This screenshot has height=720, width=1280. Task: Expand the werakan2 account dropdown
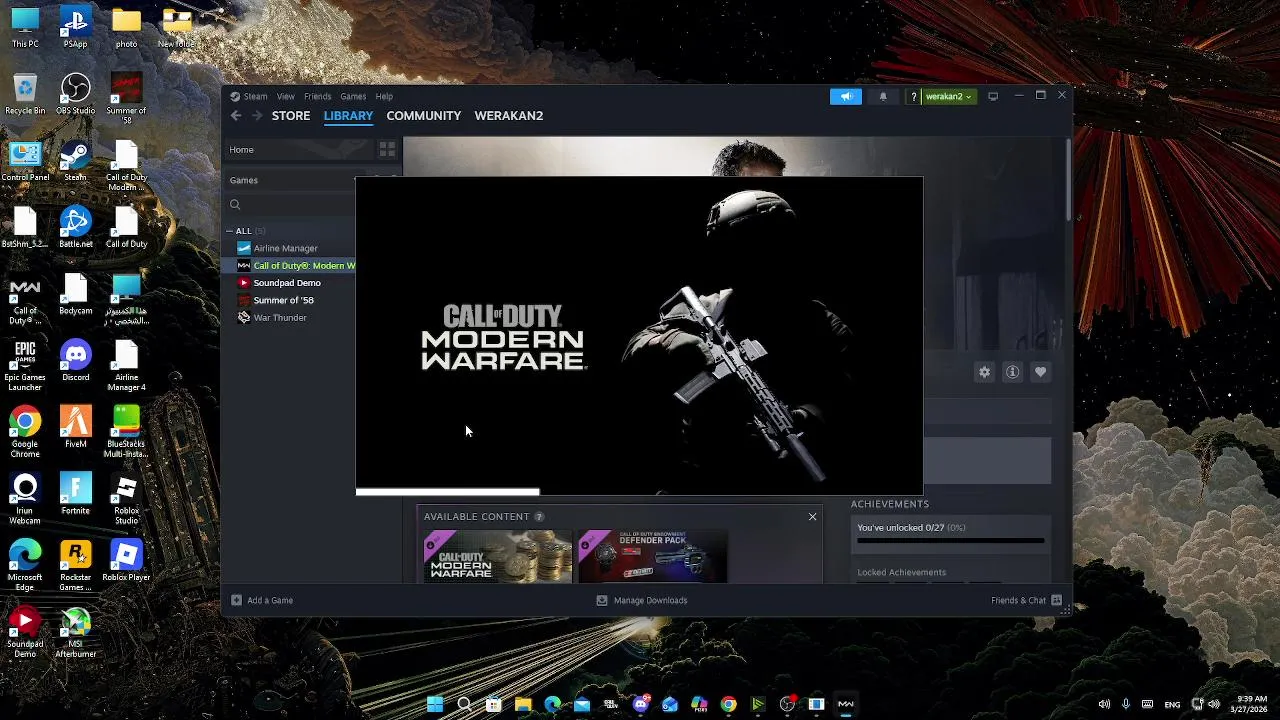click(948, 96)
